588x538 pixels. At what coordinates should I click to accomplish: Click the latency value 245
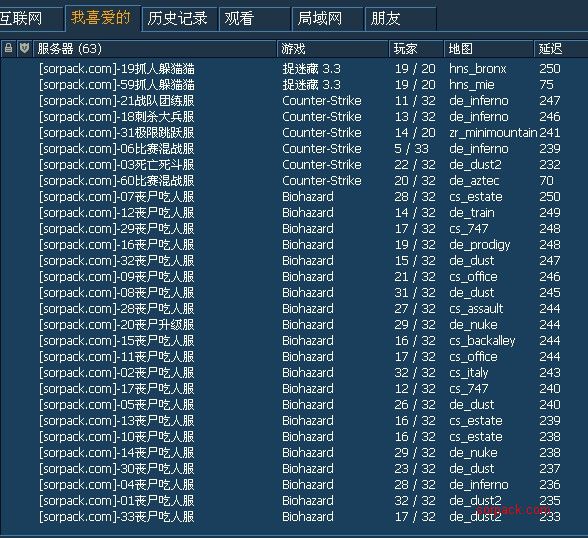point(550,293)
